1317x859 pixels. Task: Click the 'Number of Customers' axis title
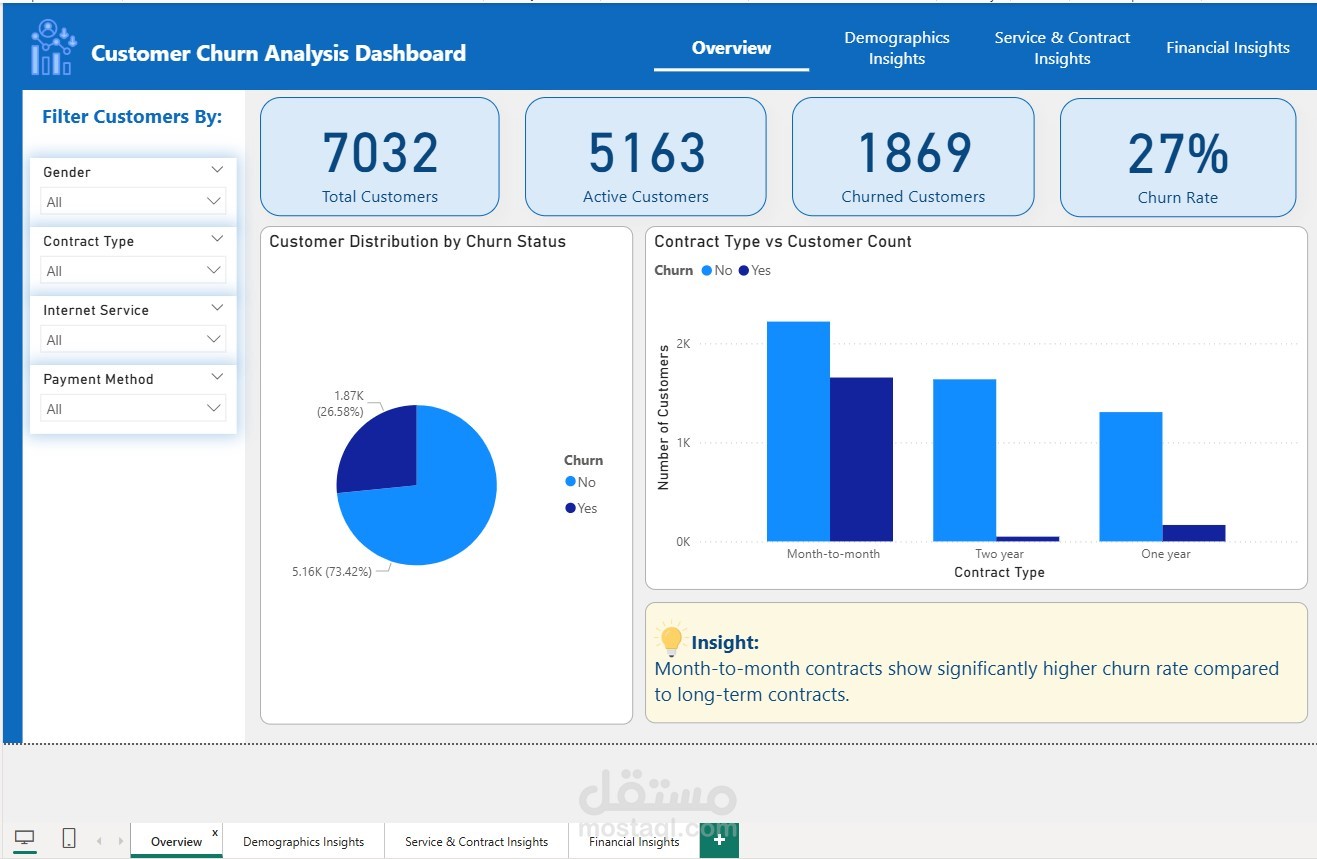point(664,418)
